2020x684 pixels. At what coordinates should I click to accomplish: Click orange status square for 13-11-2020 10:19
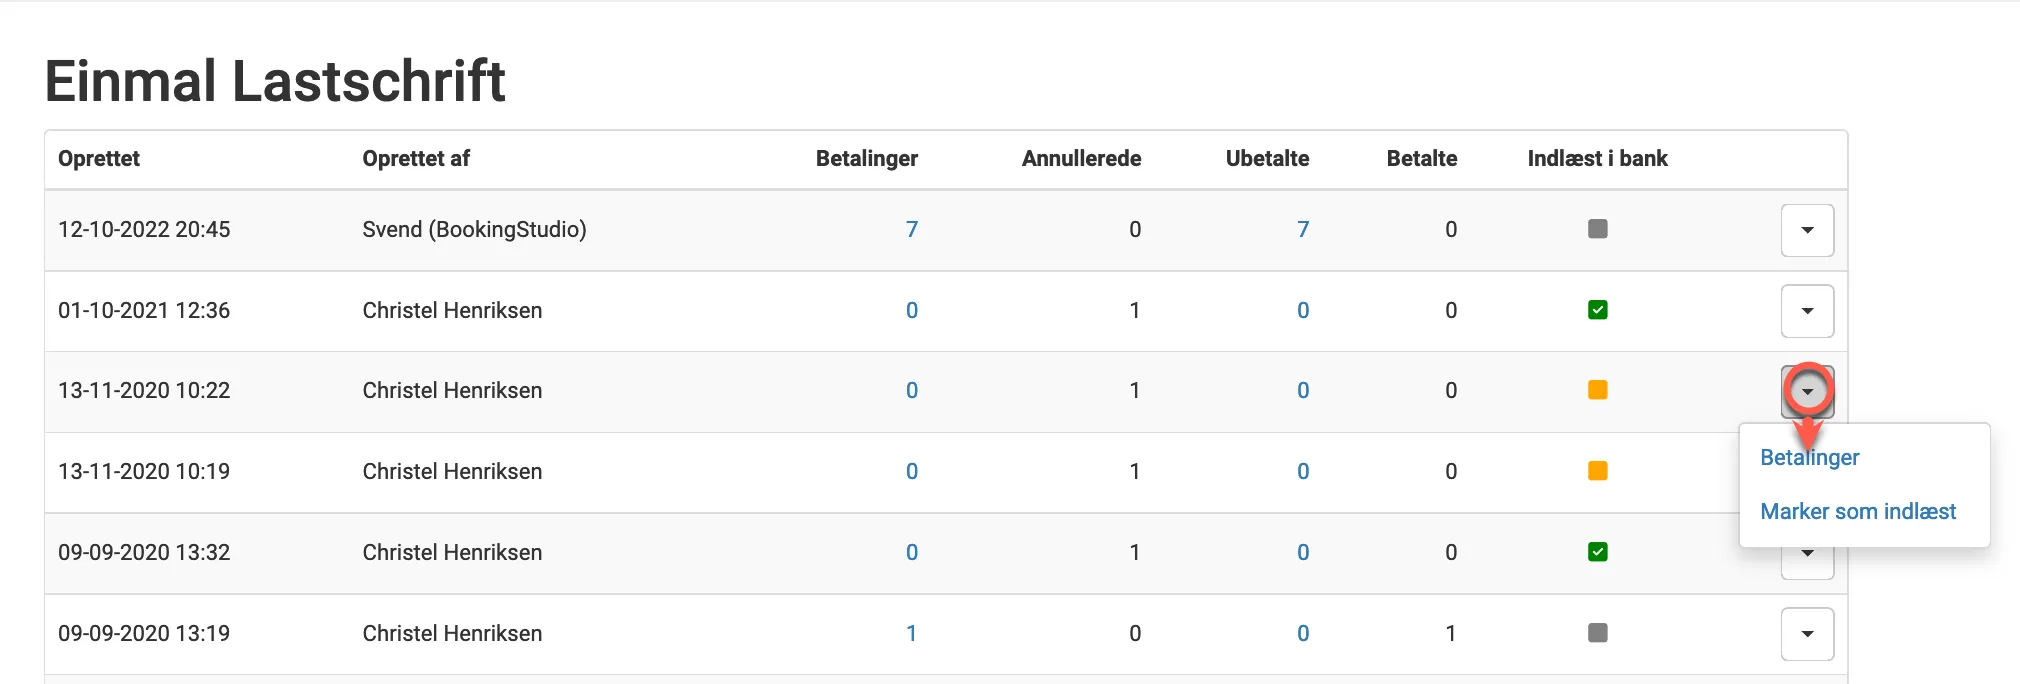[1597, 471]
